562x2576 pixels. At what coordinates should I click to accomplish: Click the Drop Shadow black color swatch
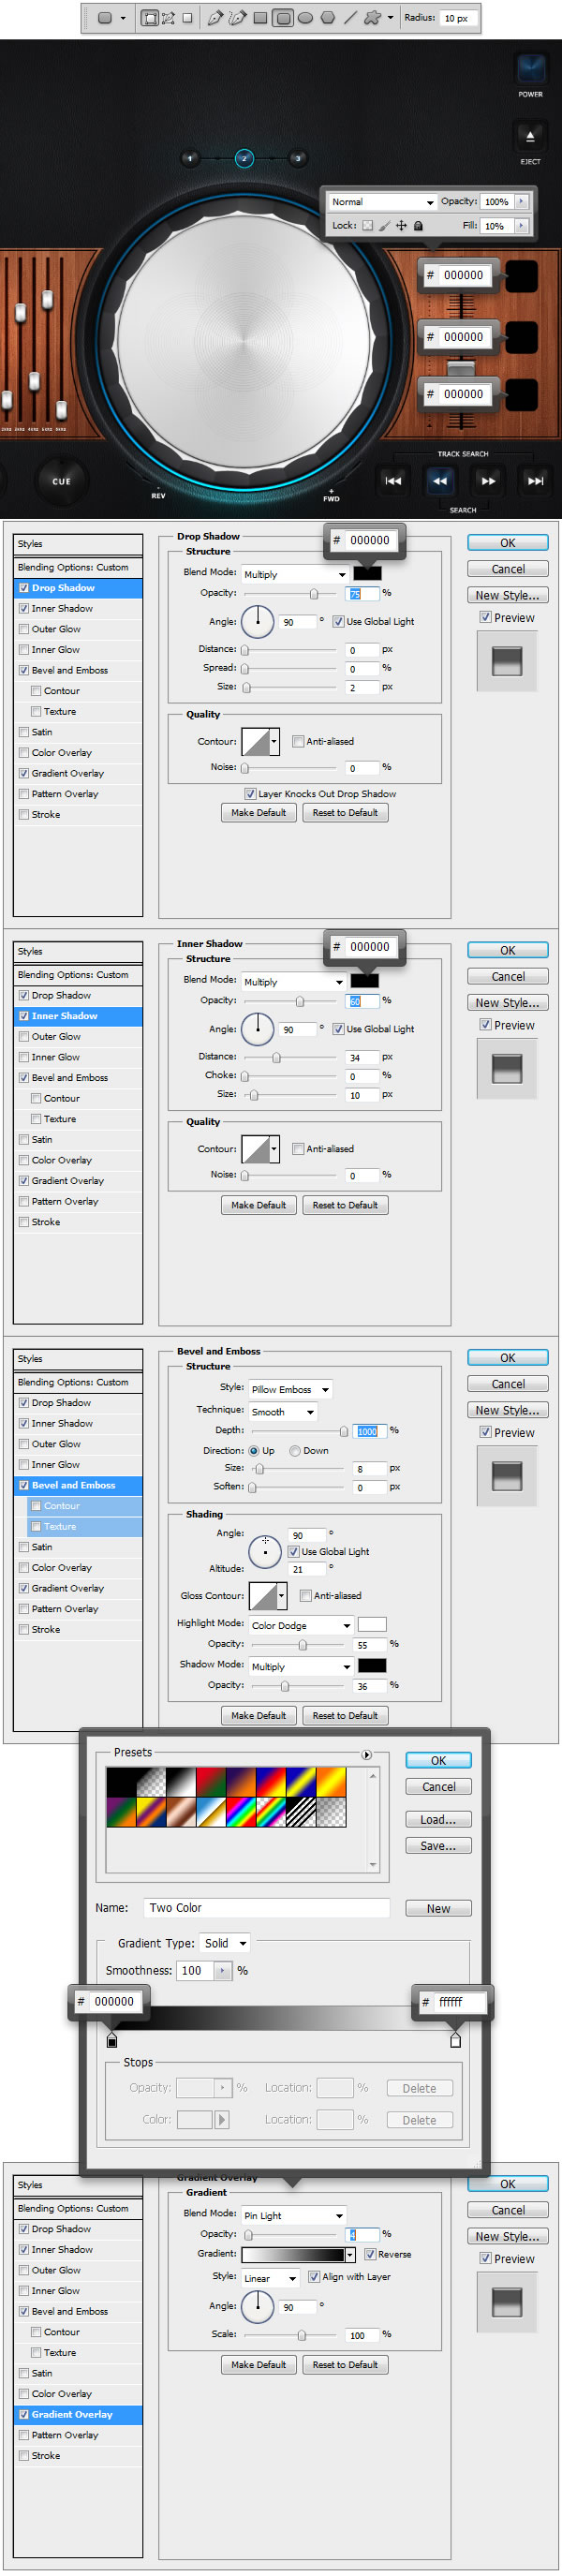click(367, 573)
